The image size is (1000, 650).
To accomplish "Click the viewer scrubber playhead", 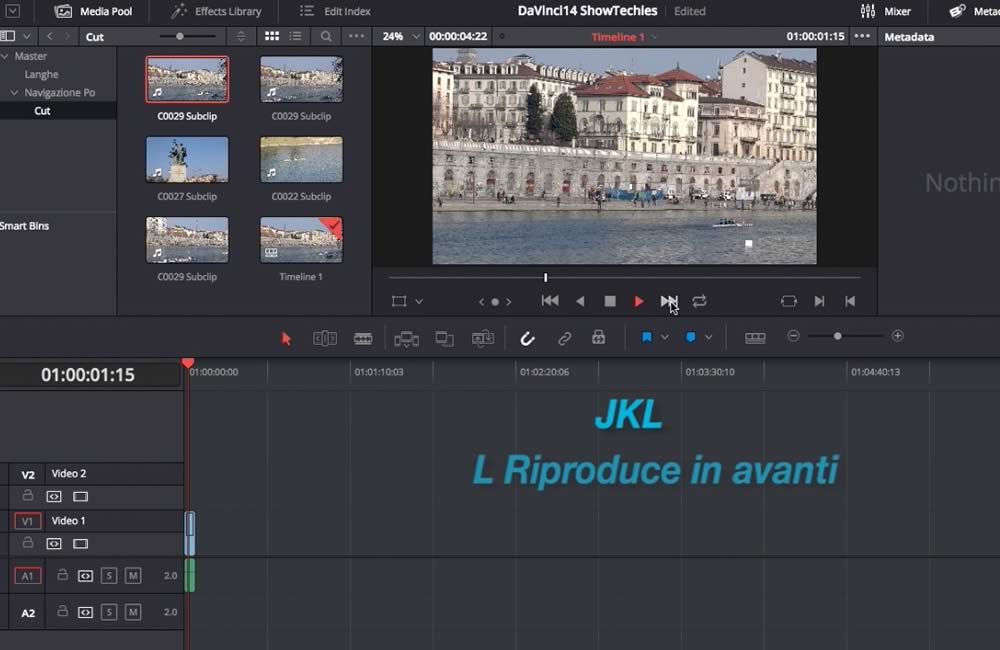I will coord(545,277).
